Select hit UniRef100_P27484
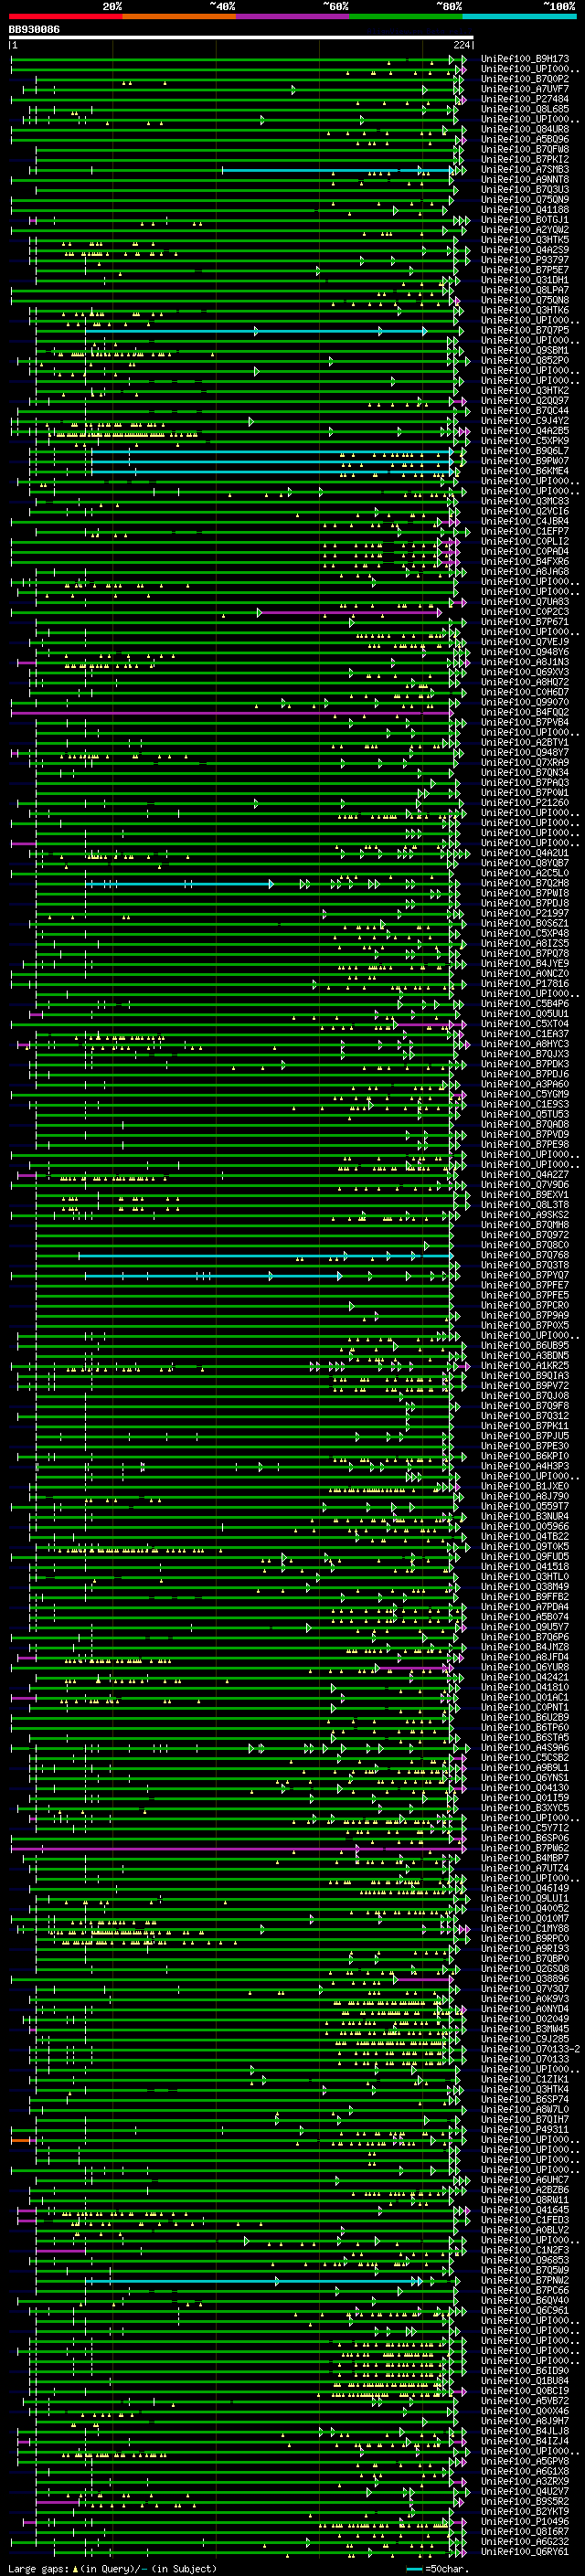The height and width of the screenshot is (2576, 585). [x=524, y=99]
